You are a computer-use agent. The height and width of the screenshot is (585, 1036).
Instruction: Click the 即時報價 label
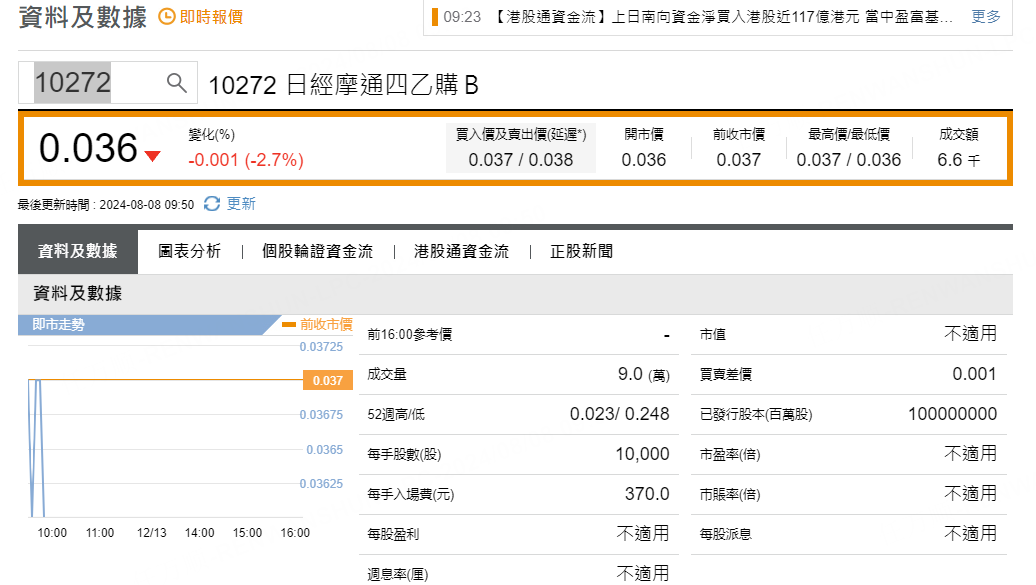211,17
